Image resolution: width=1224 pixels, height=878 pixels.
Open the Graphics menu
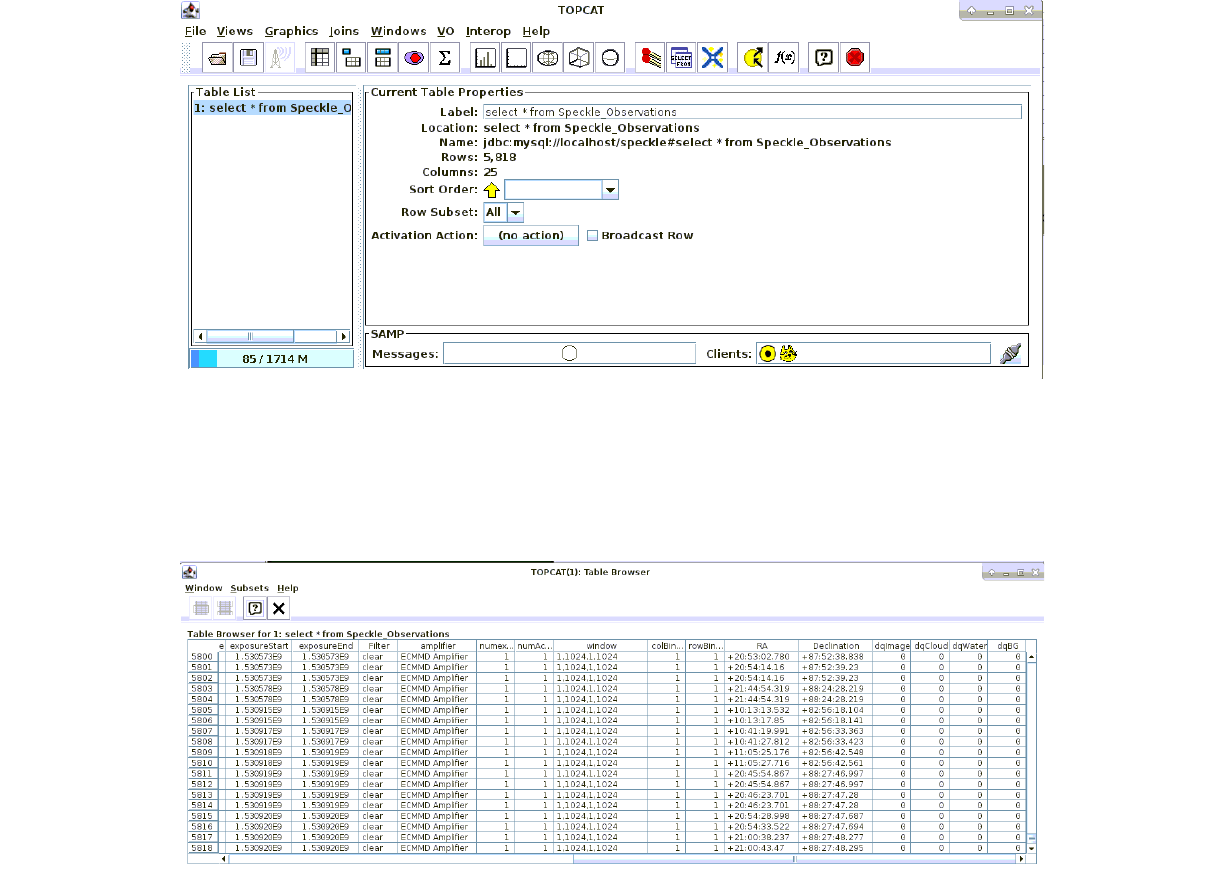[291, 31]
